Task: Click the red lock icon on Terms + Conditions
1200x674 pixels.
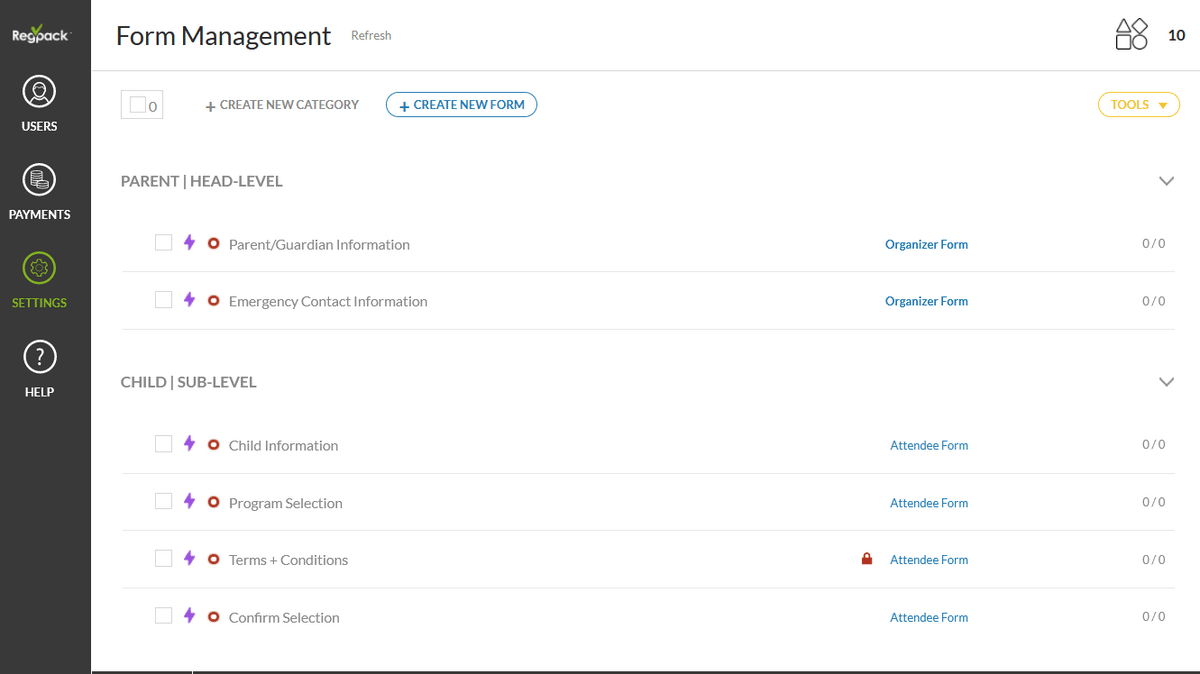Action: [x=867, y=560]
